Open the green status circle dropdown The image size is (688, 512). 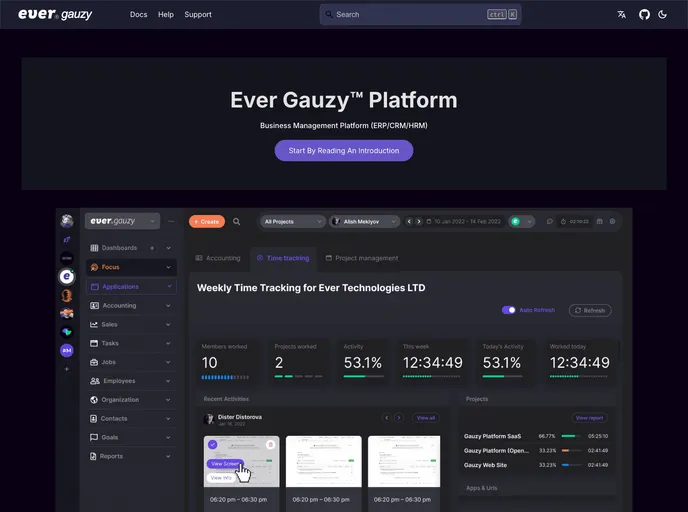[x=522, y=222]
